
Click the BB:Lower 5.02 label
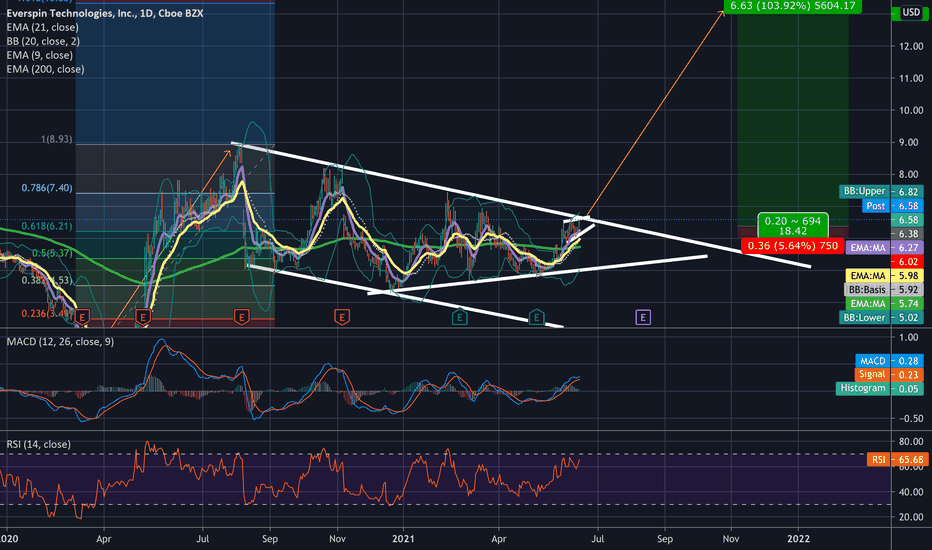(x=881, y=318)
